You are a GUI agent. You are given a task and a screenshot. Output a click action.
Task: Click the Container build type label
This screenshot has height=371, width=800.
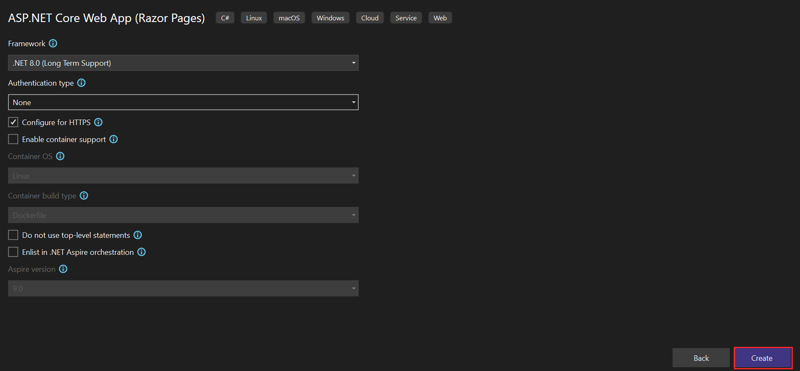pos(42,195)
